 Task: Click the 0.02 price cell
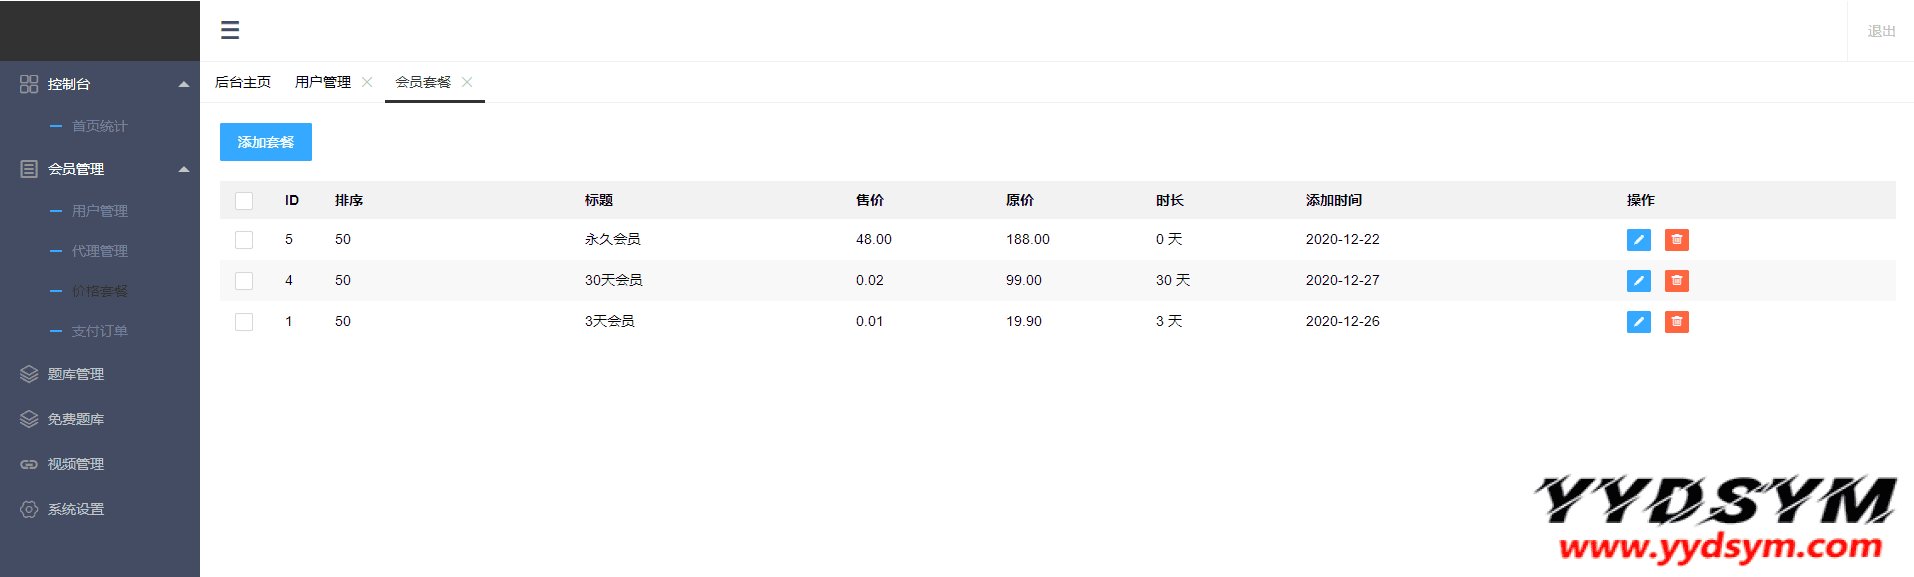pos(870,280)
